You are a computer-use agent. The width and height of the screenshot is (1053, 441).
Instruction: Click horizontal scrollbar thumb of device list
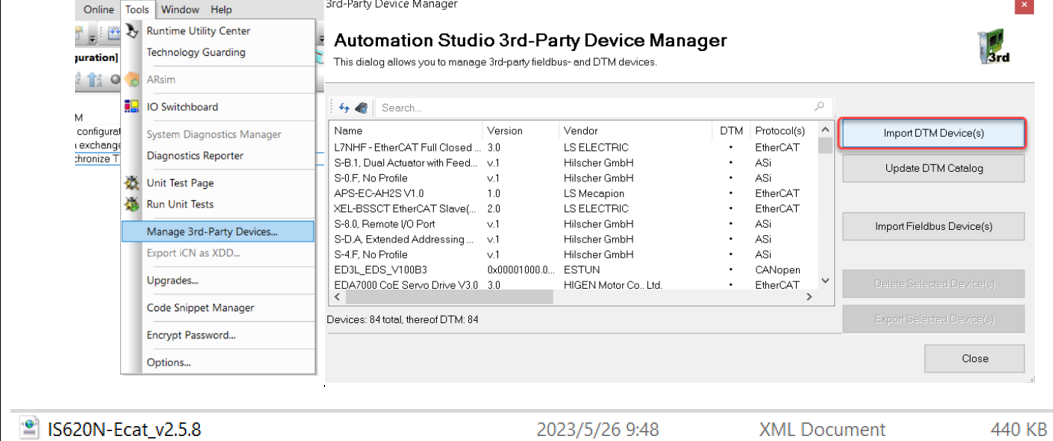448,297
